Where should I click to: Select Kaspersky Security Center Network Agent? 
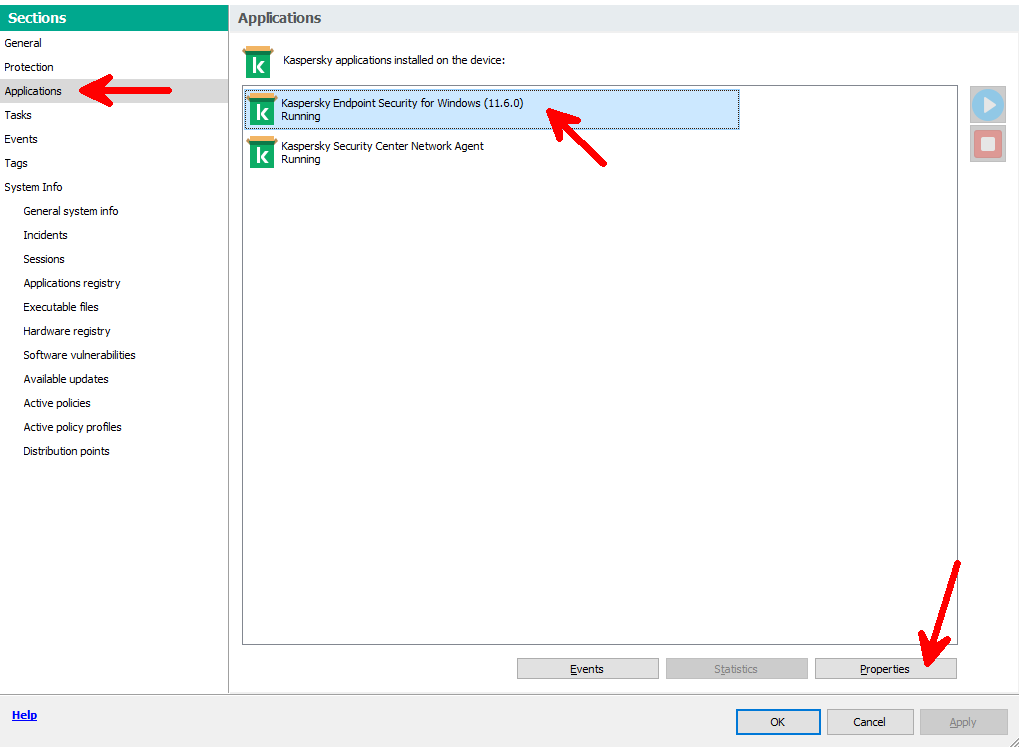(x=492, y=153)
